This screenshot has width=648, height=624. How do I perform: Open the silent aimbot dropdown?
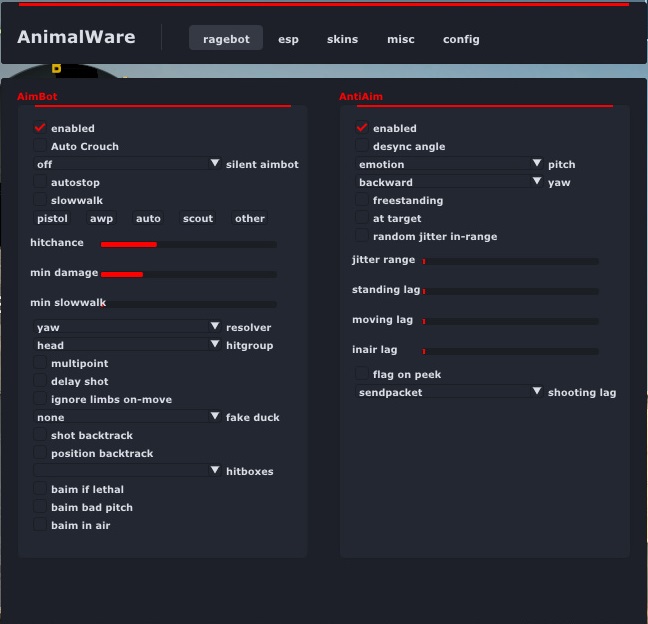tap(127, 164)
